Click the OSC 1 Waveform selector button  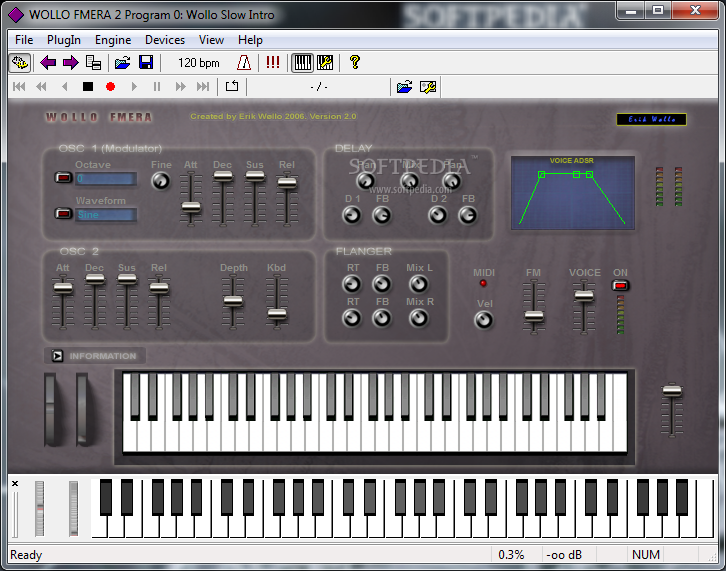click(x=63, y=213)
